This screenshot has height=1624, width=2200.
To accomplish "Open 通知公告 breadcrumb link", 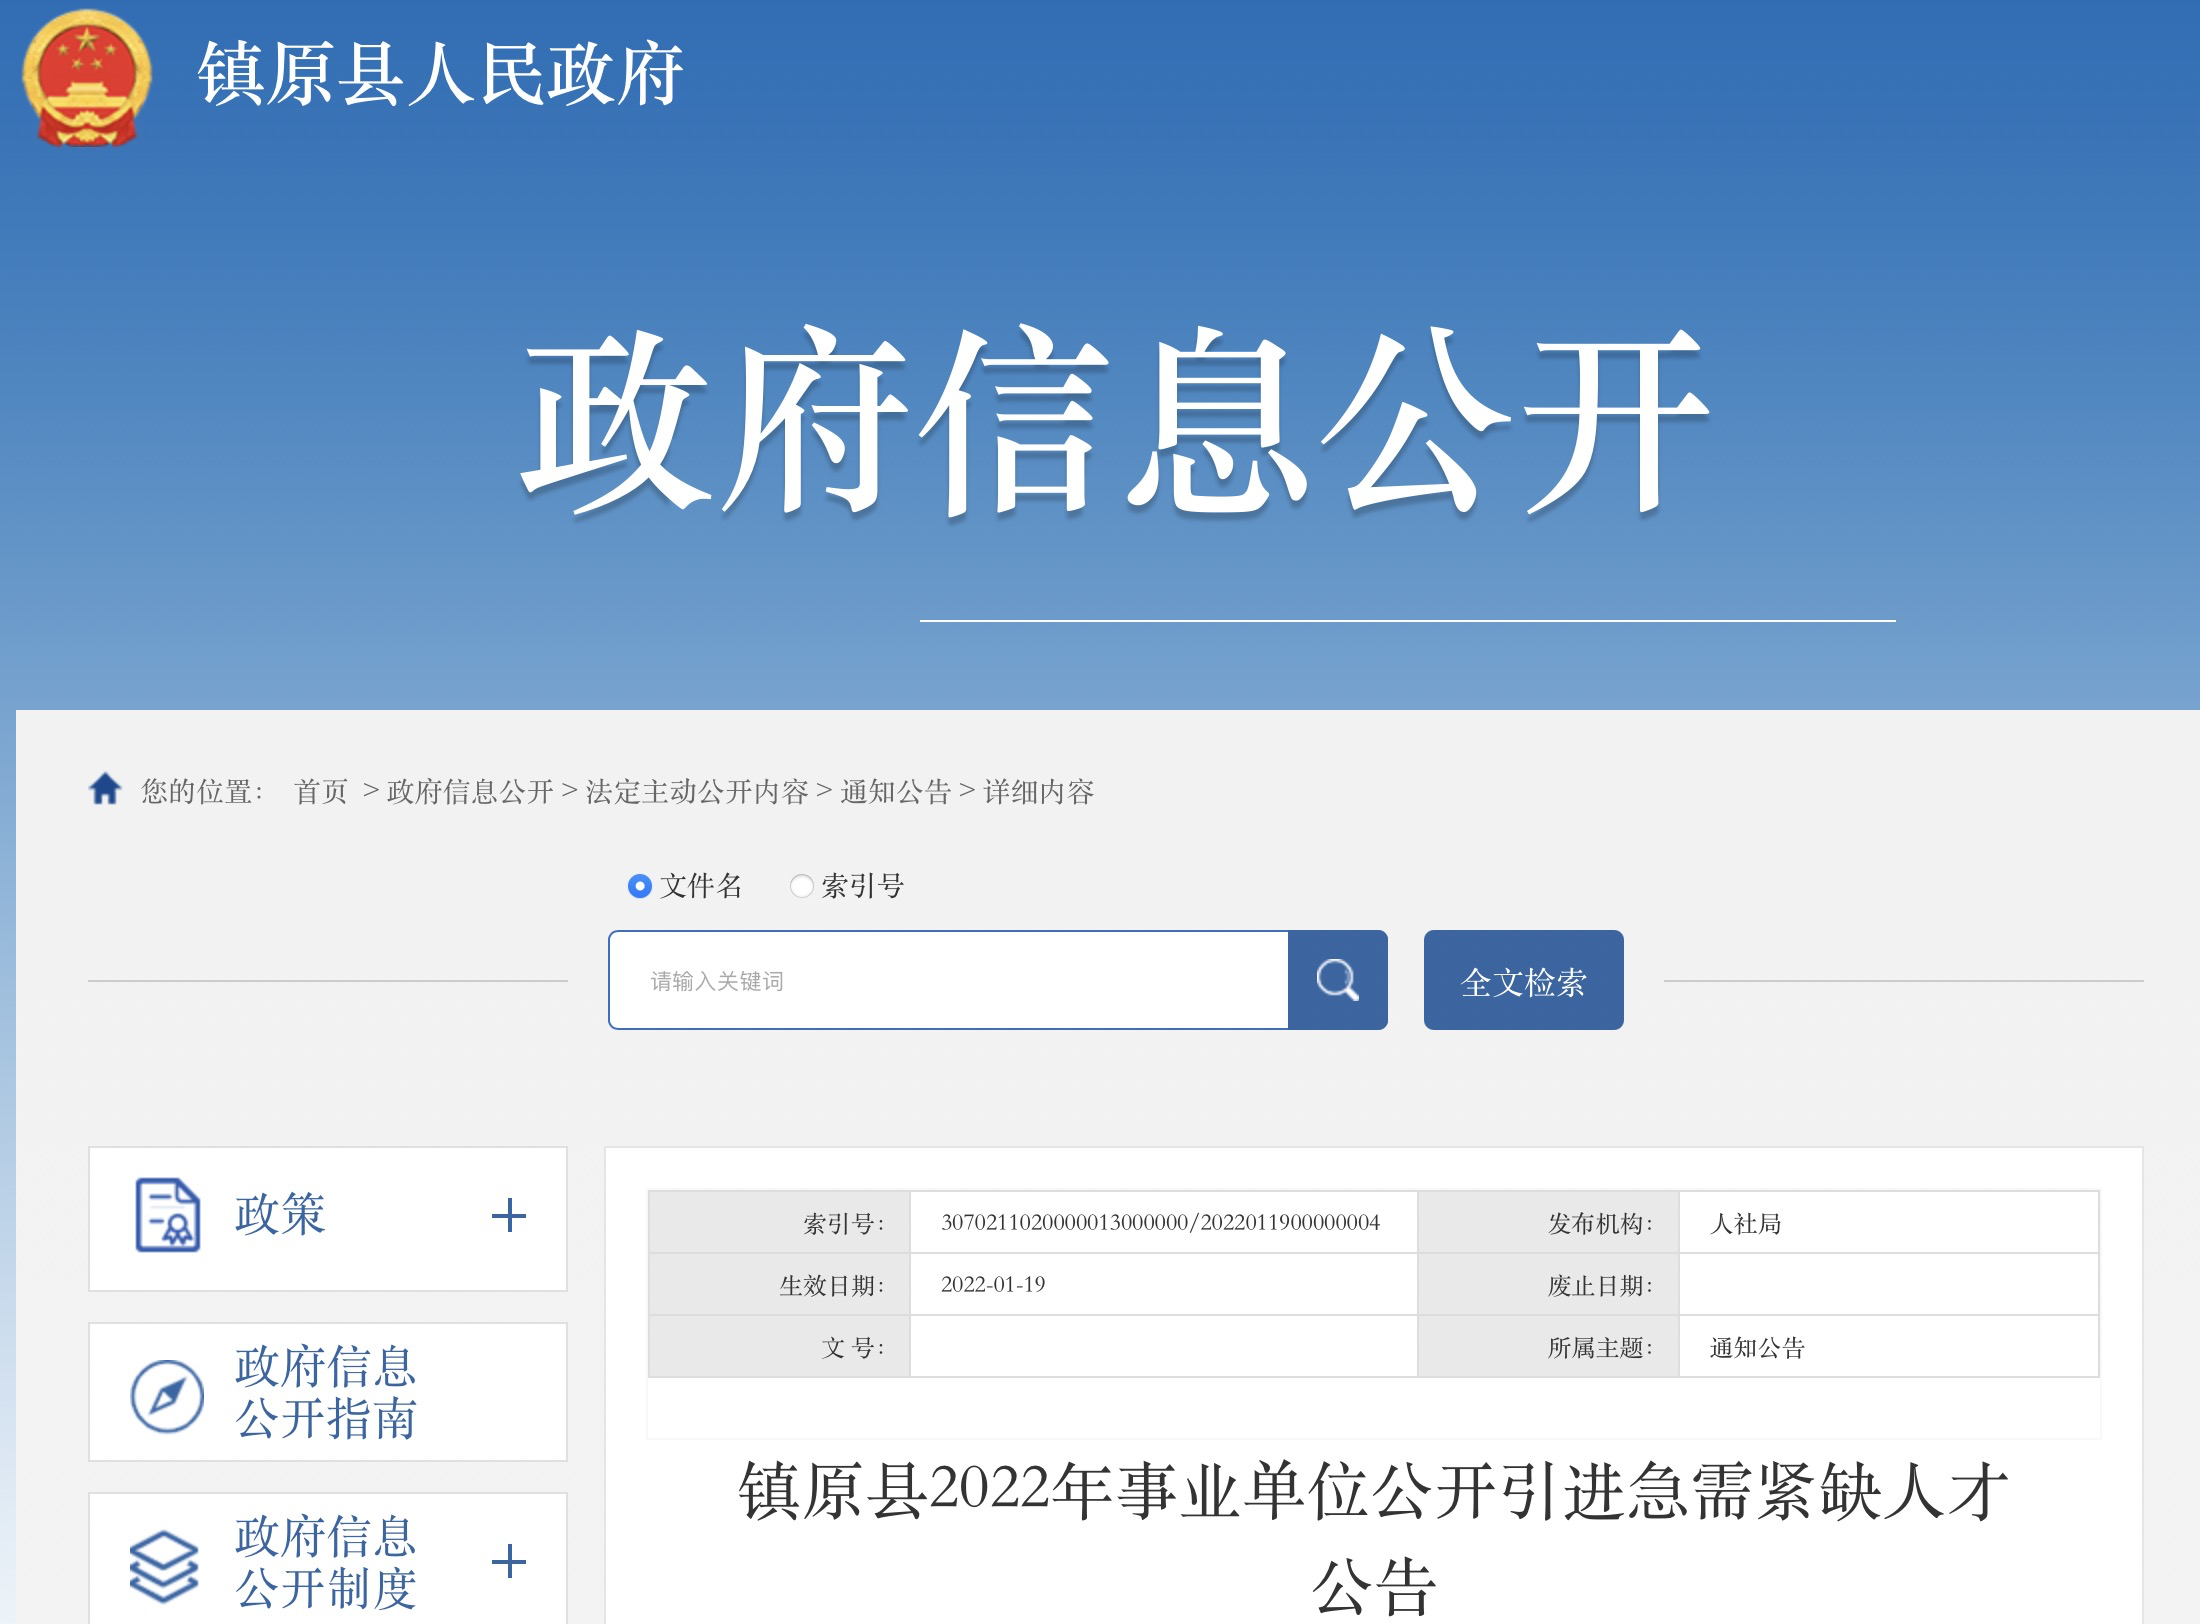I will 895,792.
